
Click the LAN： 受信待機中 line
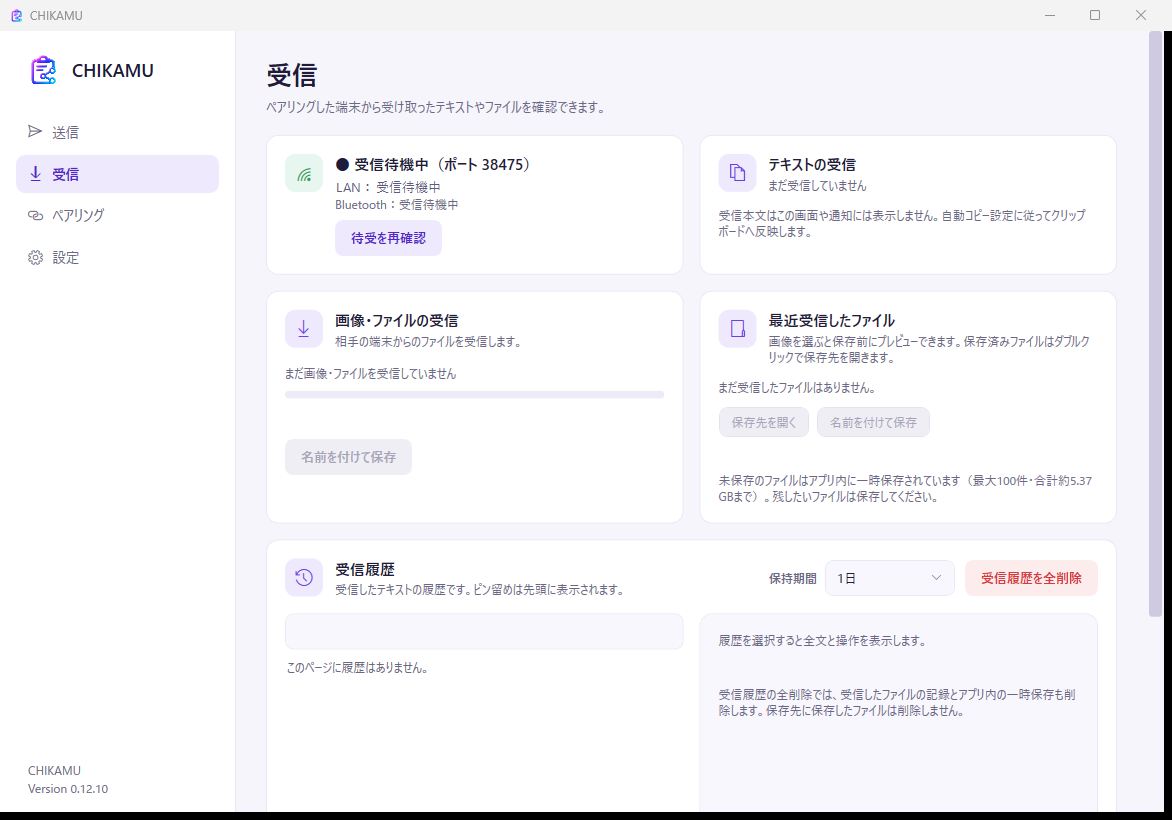point(388,188)
